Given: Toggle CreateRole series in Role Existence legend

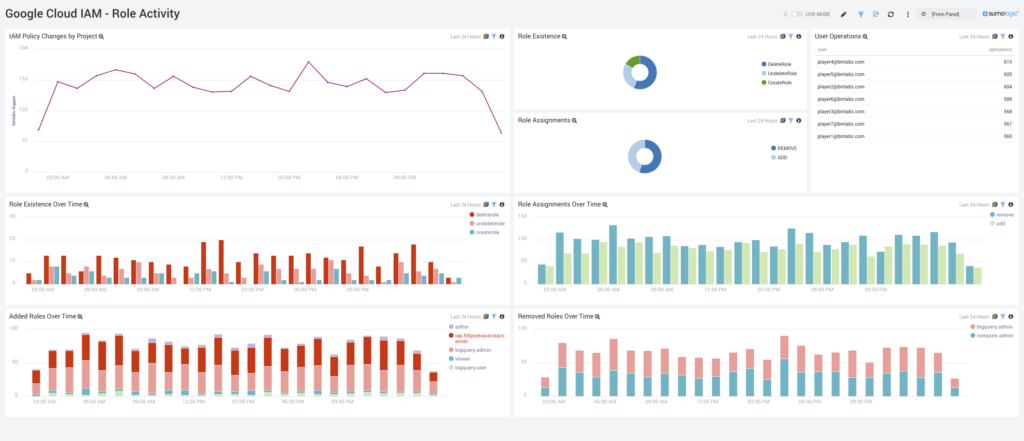Looking at the screenshot, I should (x=775, y=82).
